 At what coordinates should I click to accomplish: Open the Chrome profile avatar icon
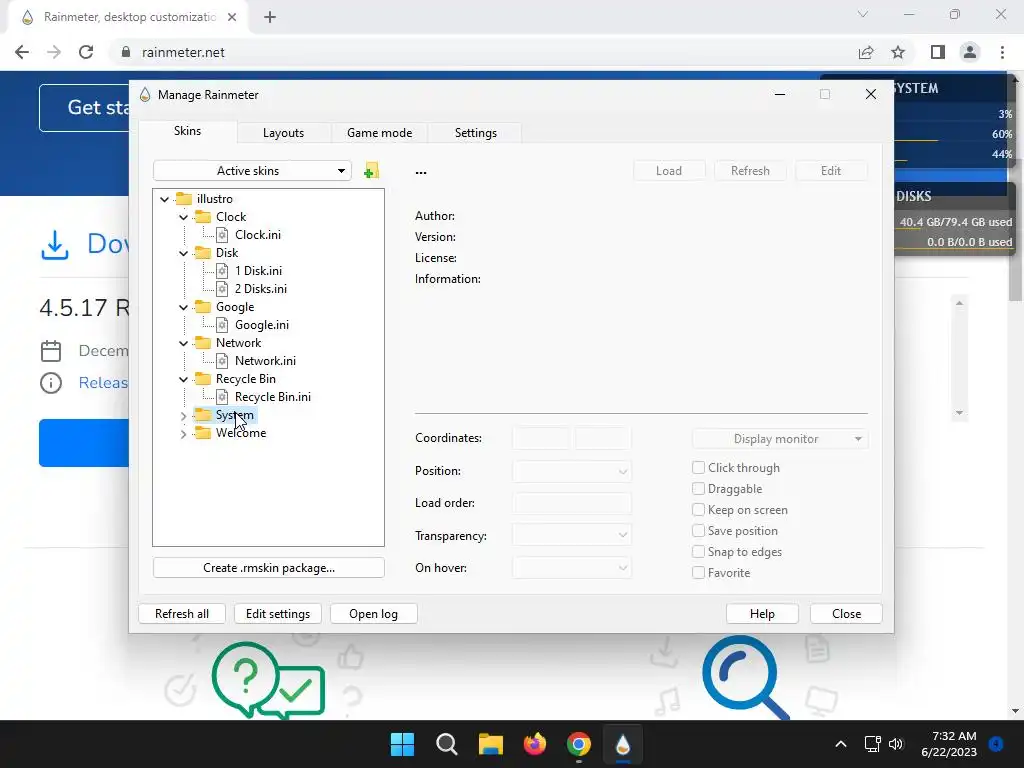[x=970, y=52]
